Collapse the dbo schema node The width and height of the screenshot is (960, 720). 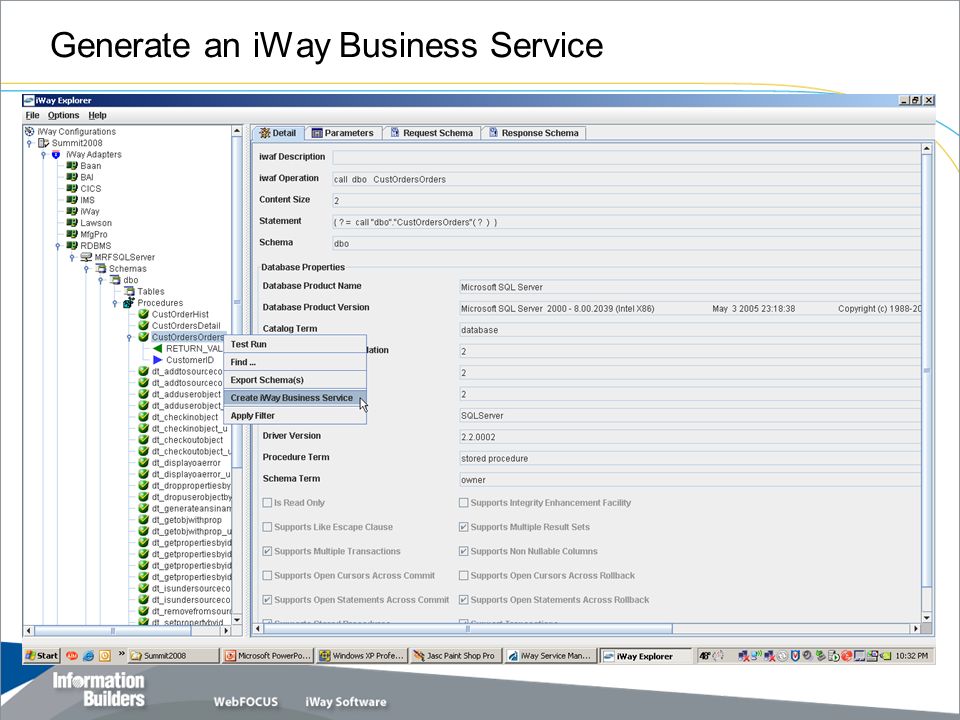pyautogui.click(x=100, y=280)
